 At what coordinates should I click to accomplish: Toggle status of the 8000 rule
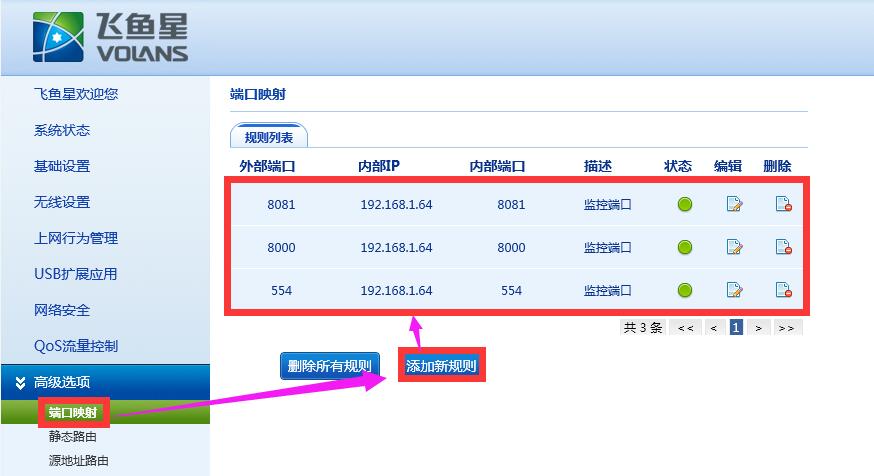click(685, 247)
